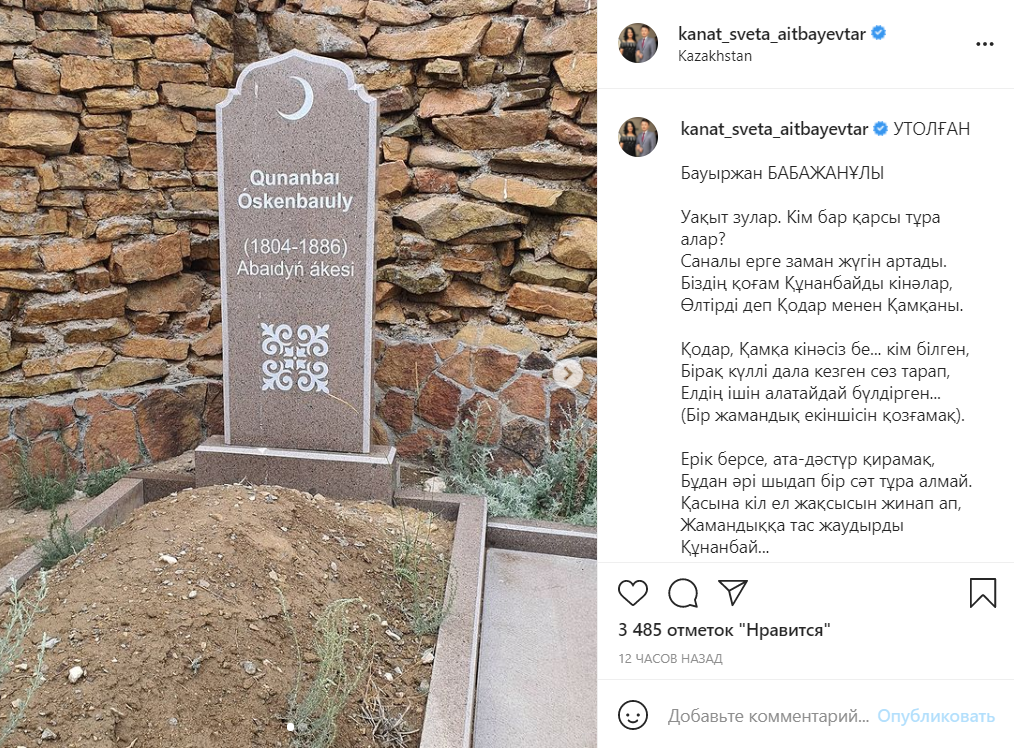Open the emoji picker smiley icon
The width and height of the screenshot is (1014, 748).
pyautogui.click(x=632, y=715)
